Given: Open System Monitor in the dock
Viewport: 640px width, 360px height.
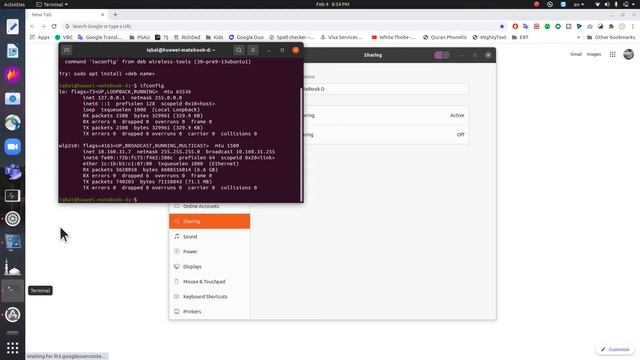Looking at the screenshot, I should pos(13,196).
